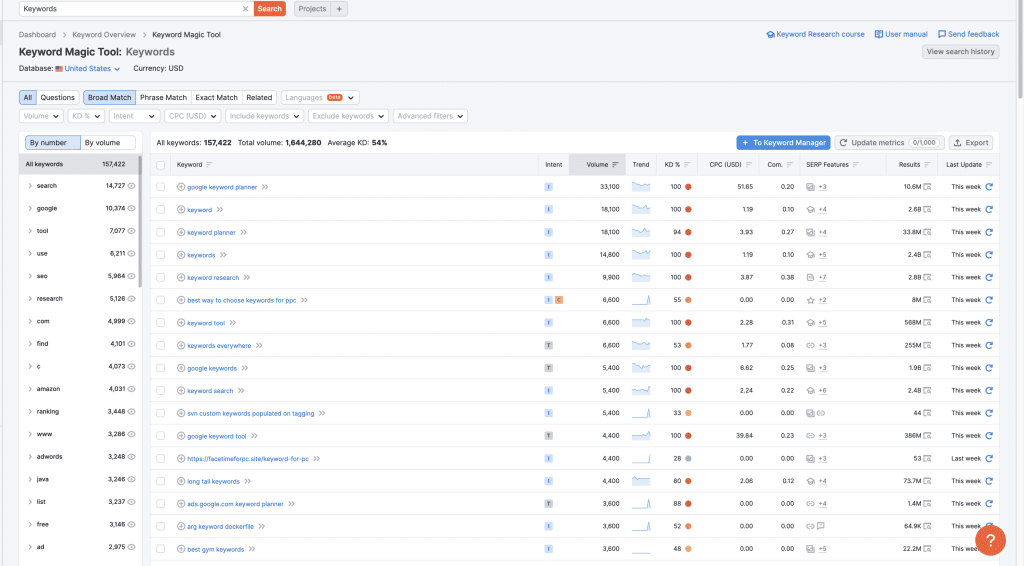
Task: Expand the 'research' keyword group
Action: click(30, 298)
